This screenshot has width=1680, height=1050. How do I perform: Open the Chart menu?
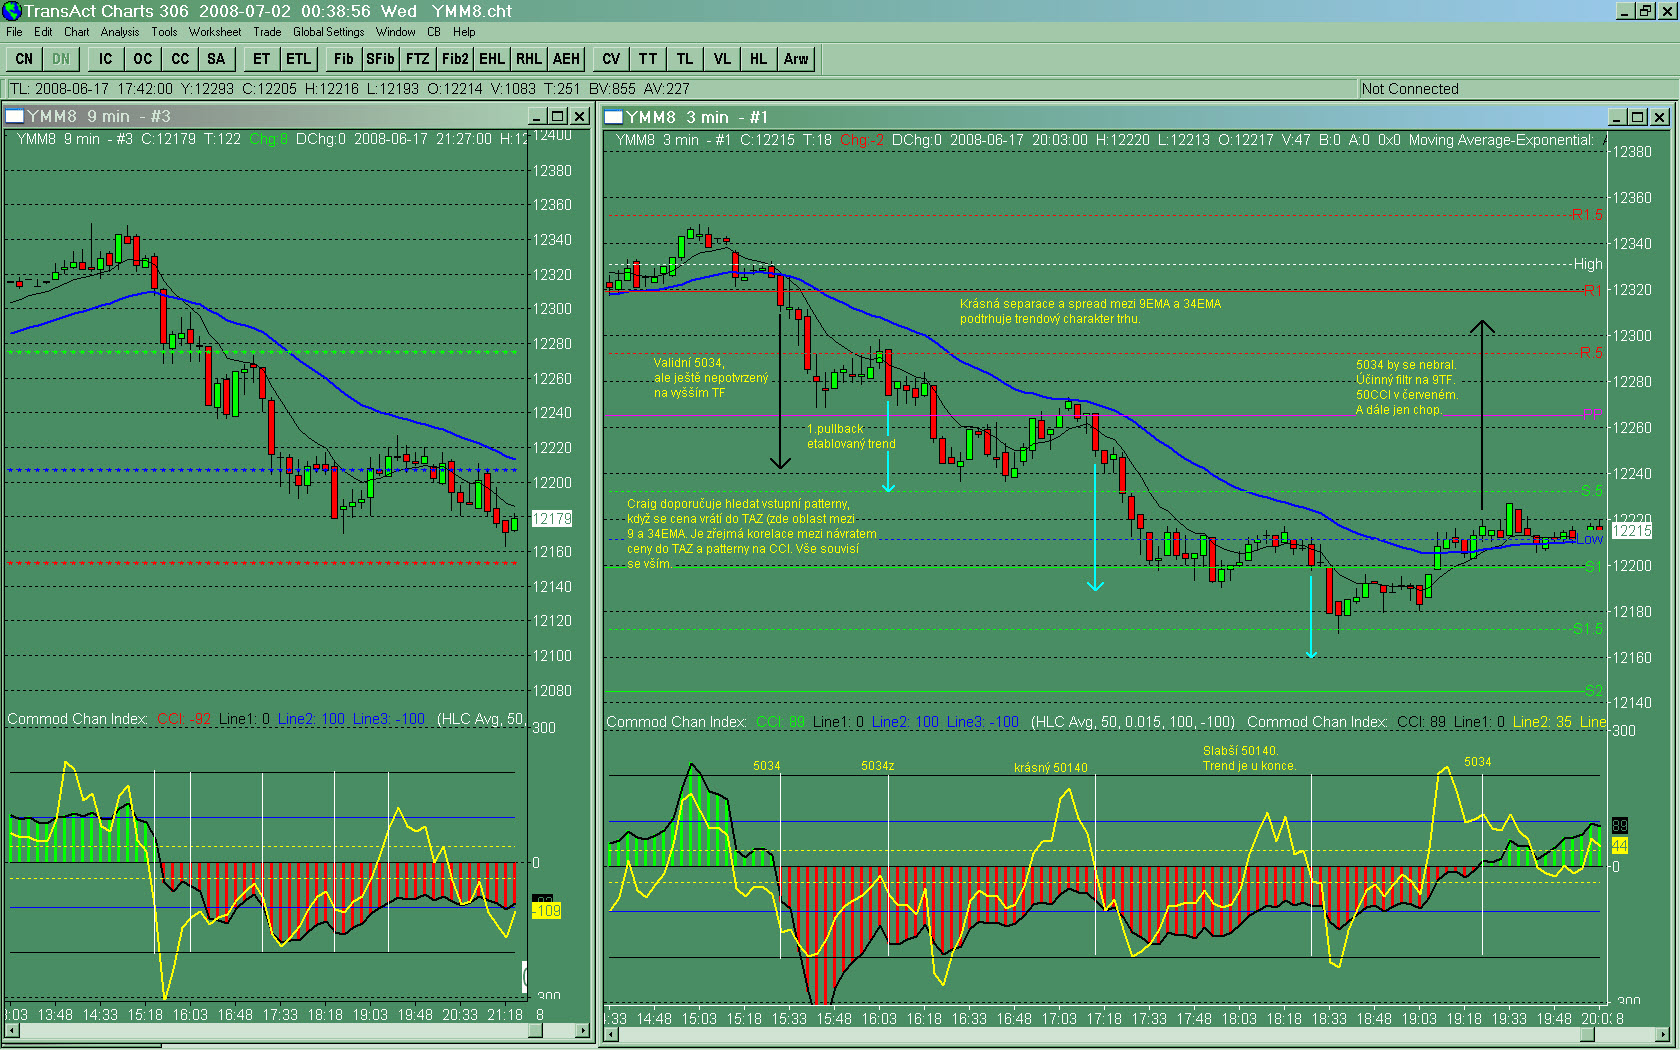click(x=77, y=32)
